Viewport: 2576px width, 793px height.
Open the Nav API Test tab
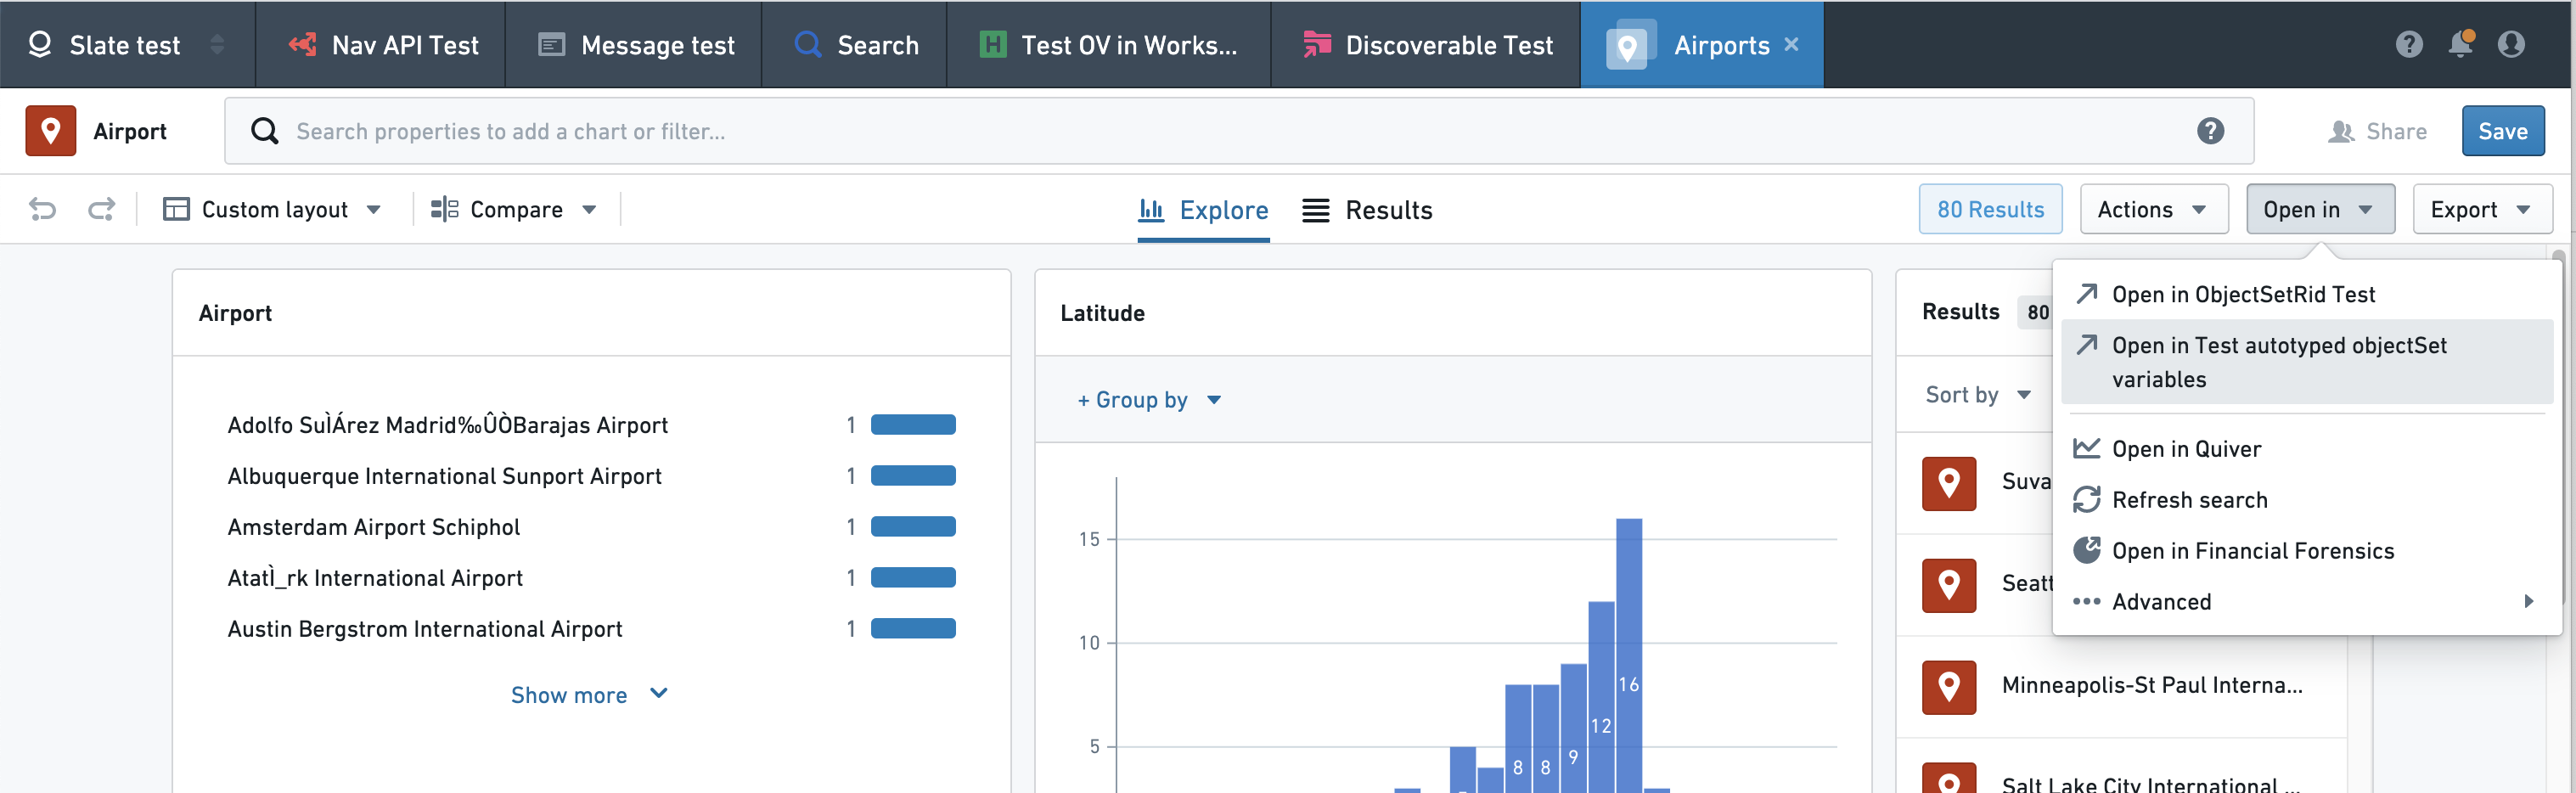(x=381, y=44)
